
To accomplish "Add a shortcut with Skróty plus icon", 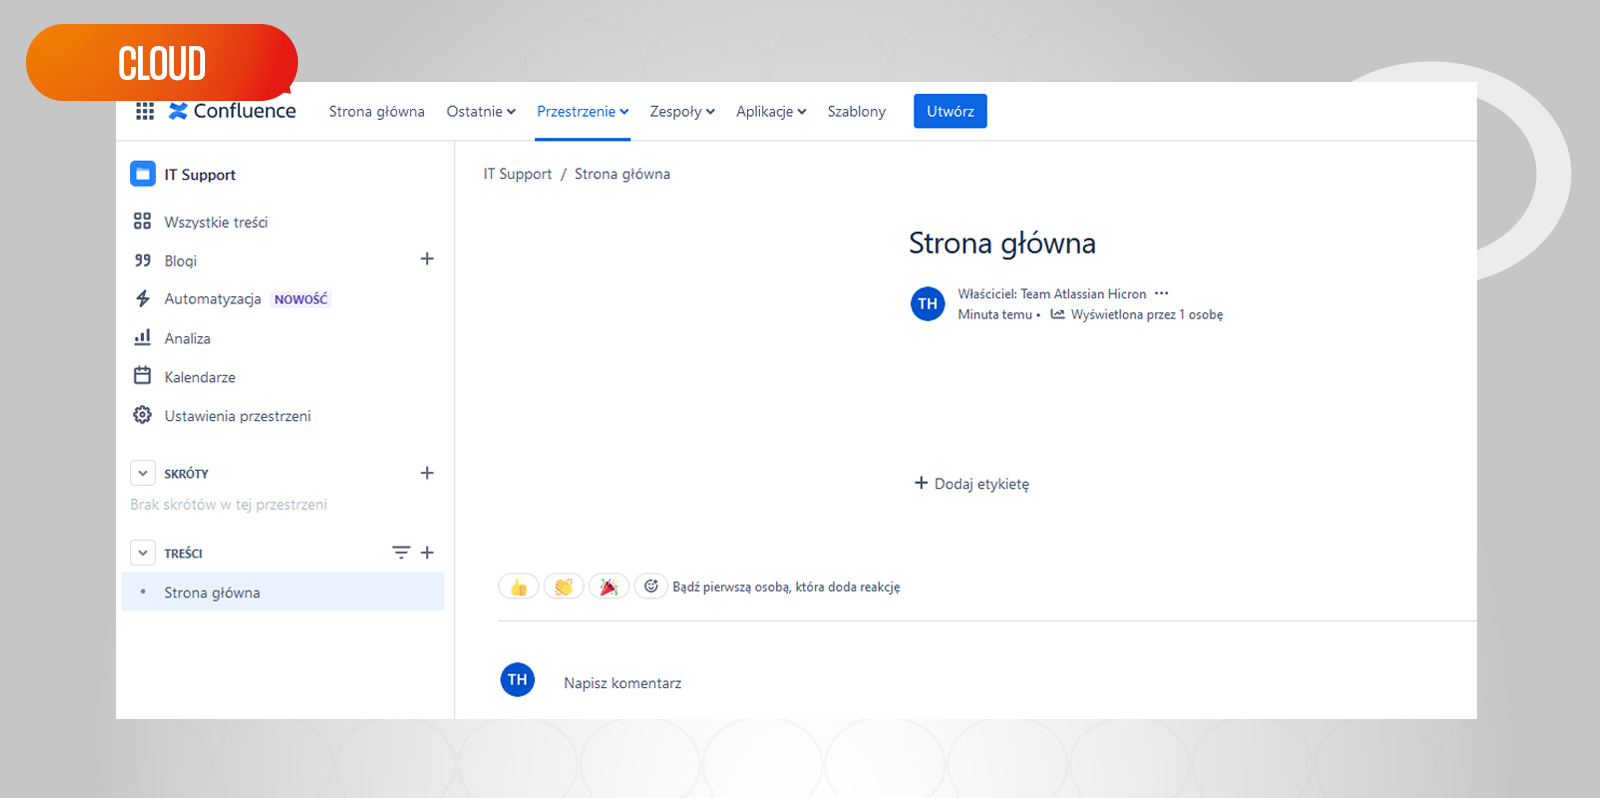I will tap(427, 473).
